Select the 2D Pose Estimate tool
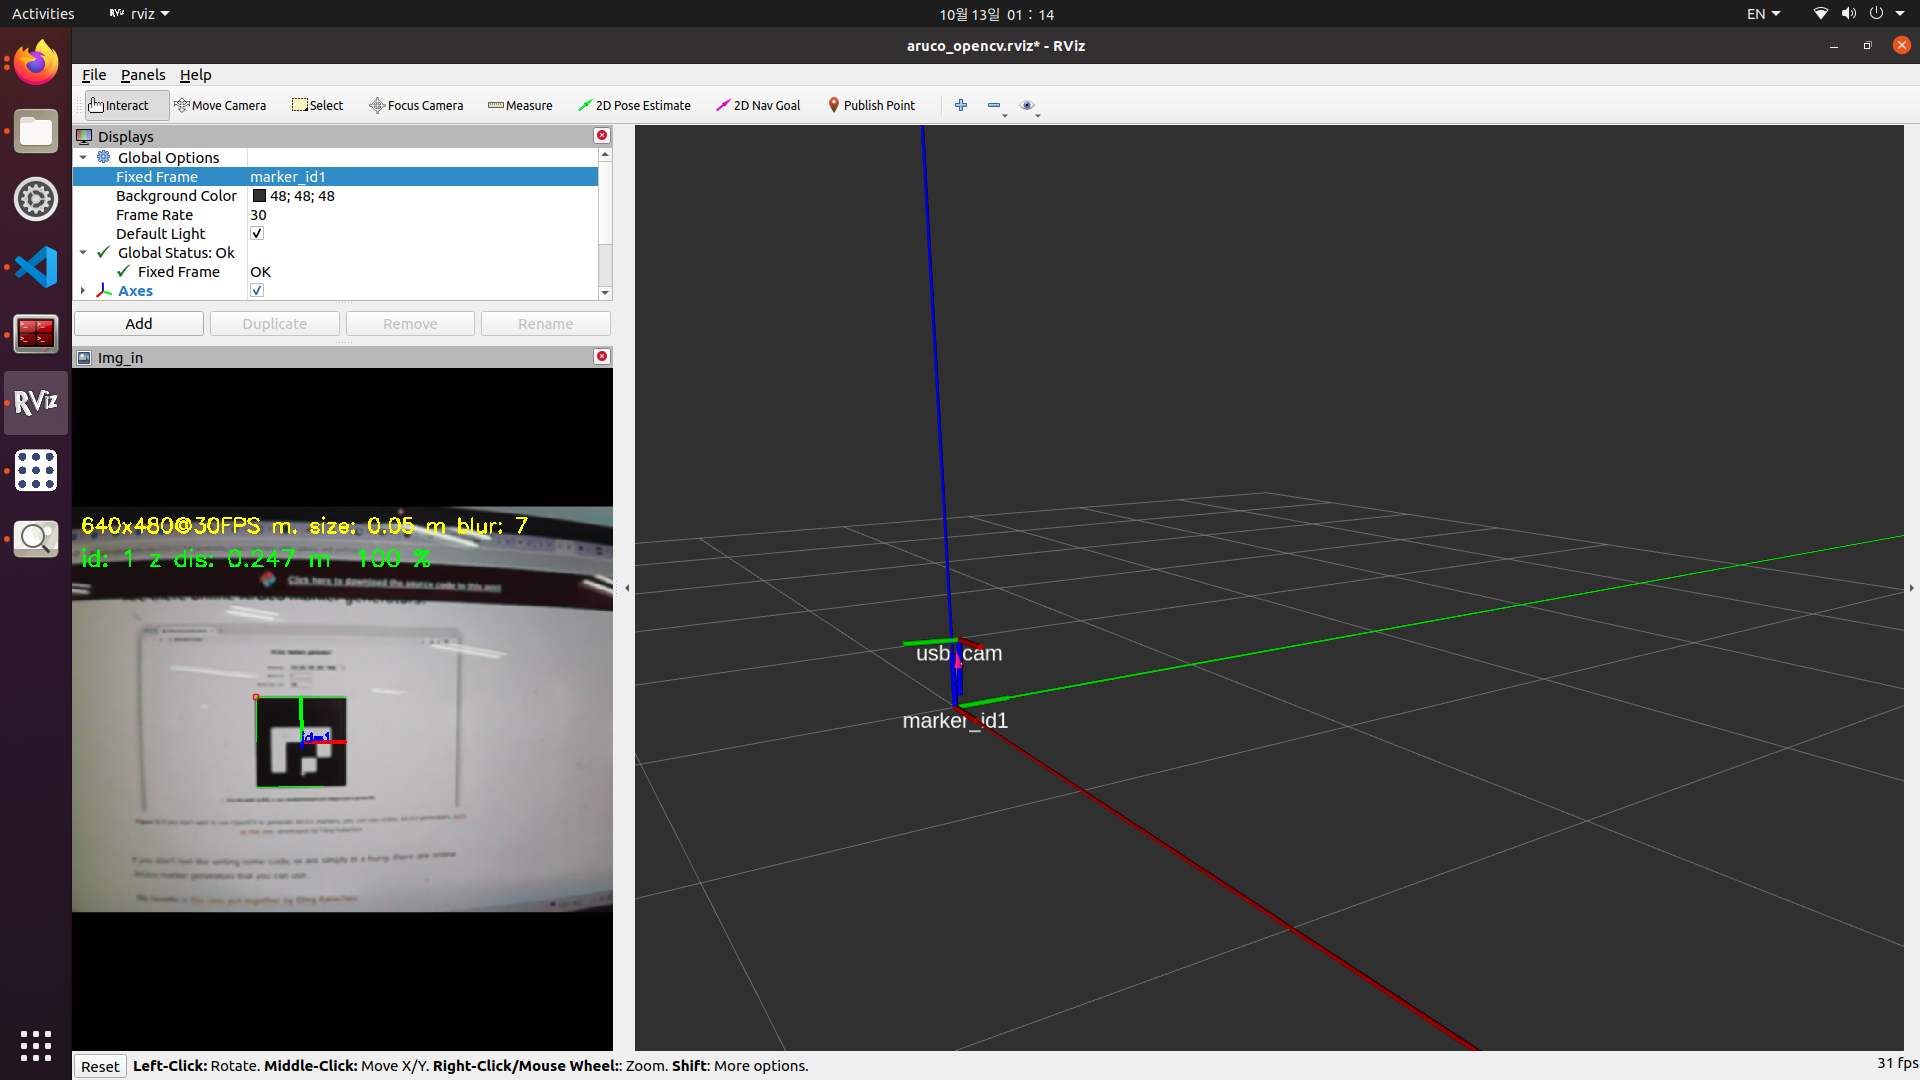The width and height of the screenshot is (1920, 1080). [634, 105]
